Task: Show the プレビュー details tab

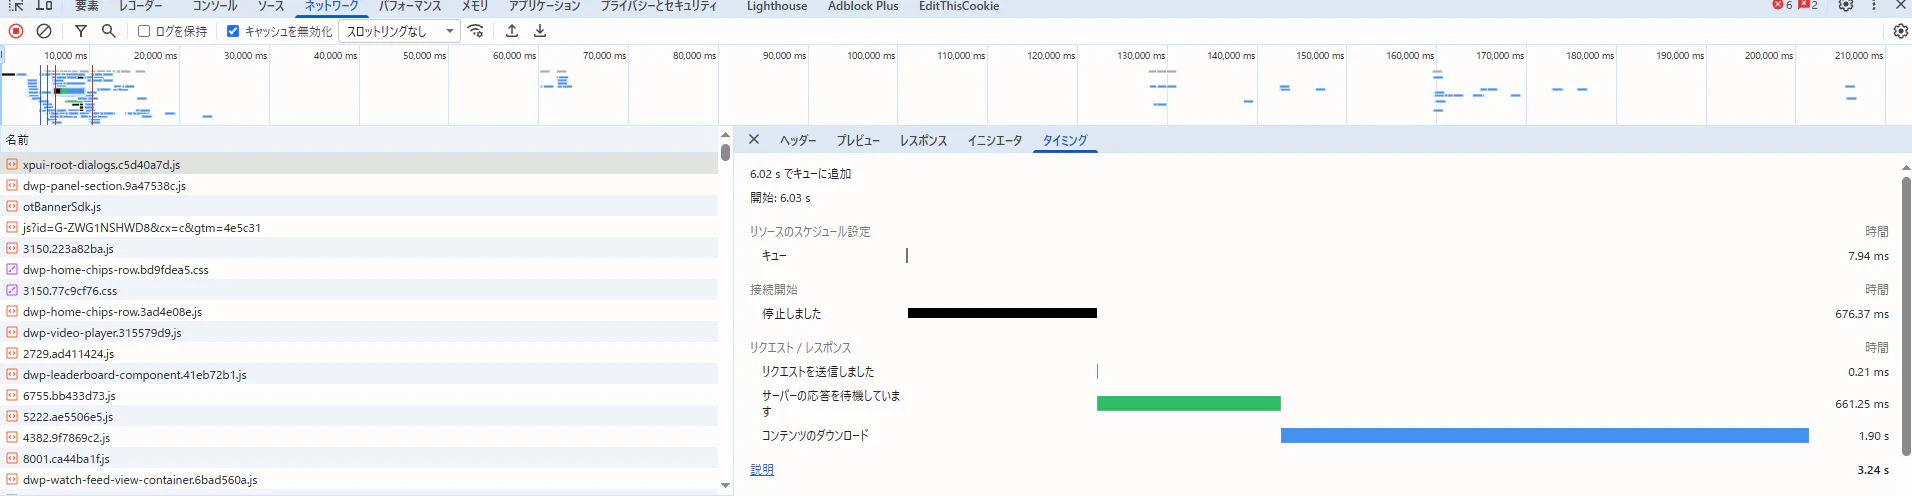Action: point(858,141)
